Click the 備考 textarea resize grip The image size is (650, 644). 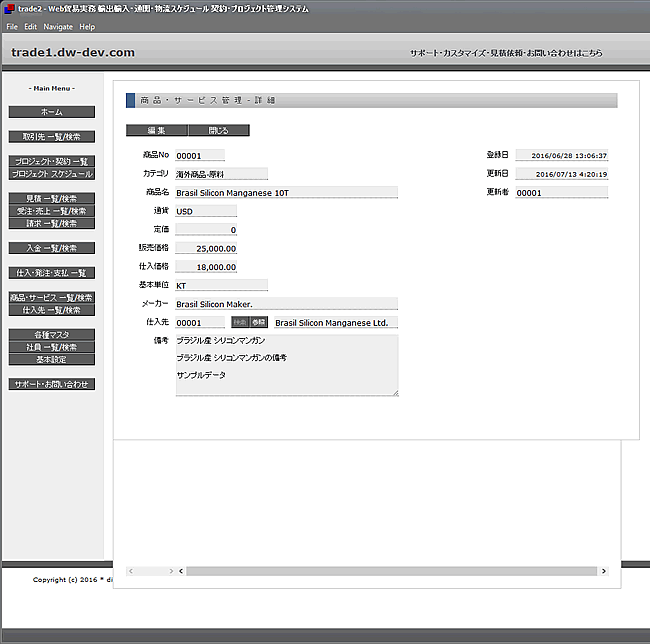[395, 393]
